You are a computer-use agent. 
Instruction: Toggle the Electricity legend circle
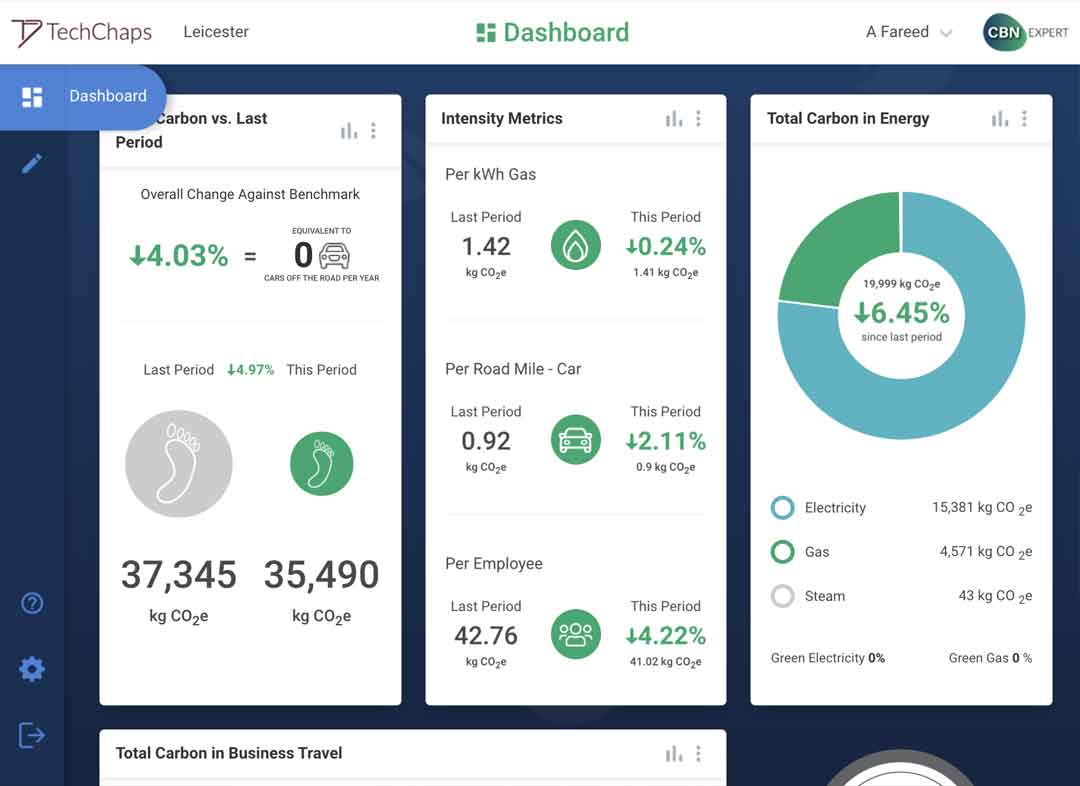(782, 508)
